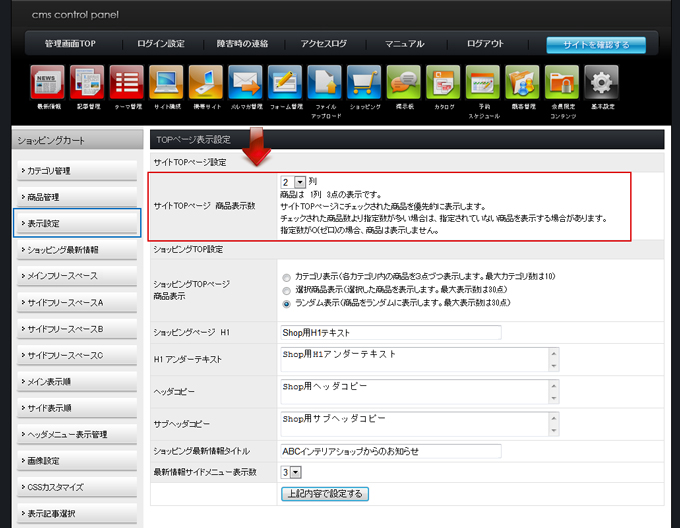The image size is (680, 528).
Task: Open the マニュアル top menu item
Action: click(x=404, y=44)
